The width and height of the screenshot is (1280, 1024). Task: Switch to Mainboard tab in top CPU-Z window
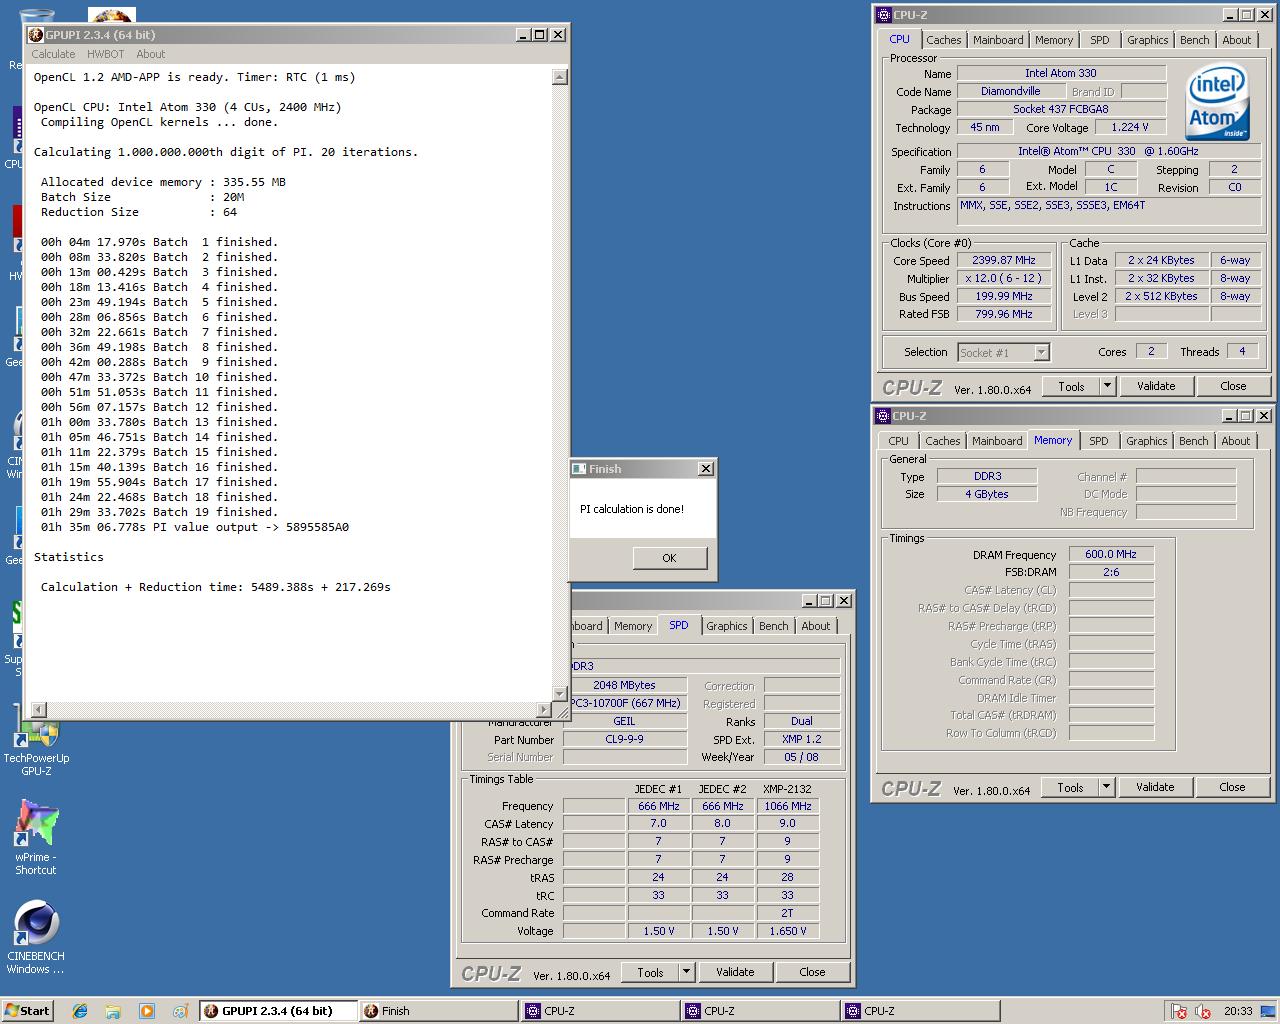(998, 40)
